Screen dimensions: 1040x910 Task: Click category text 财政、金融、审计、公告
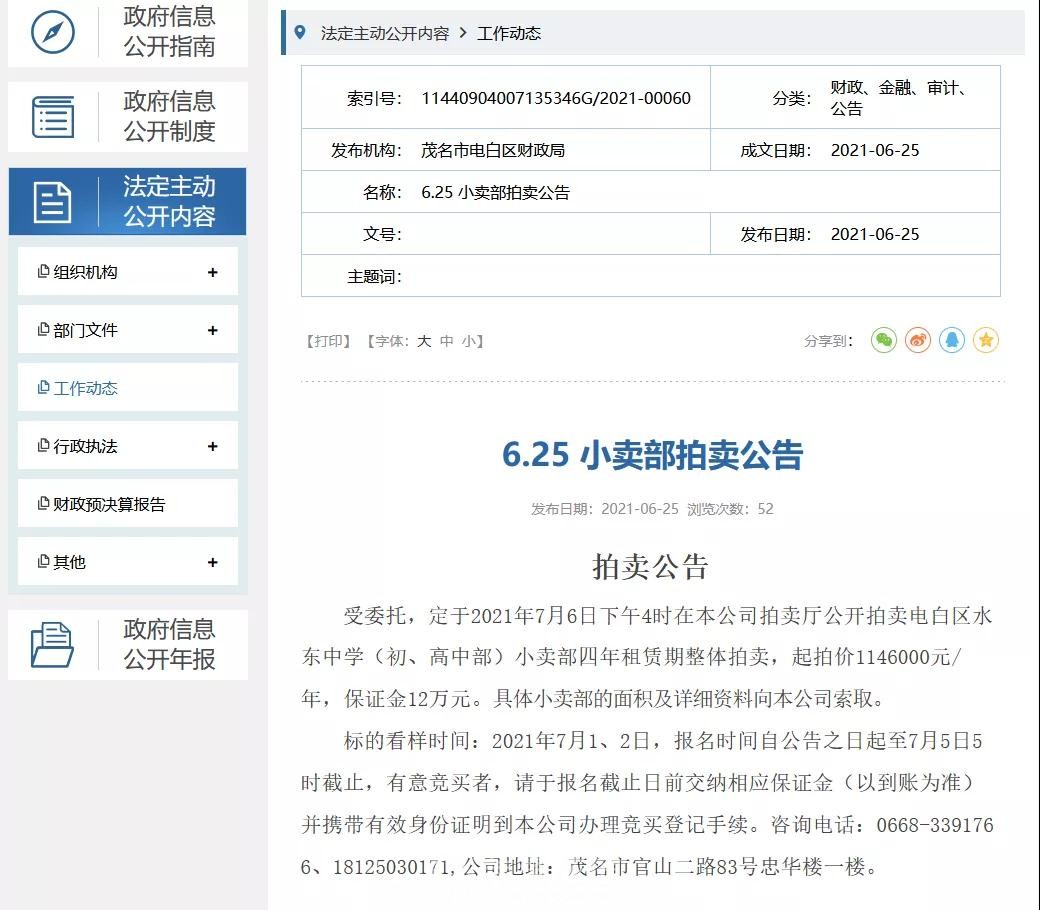click(x=899, y=98)
